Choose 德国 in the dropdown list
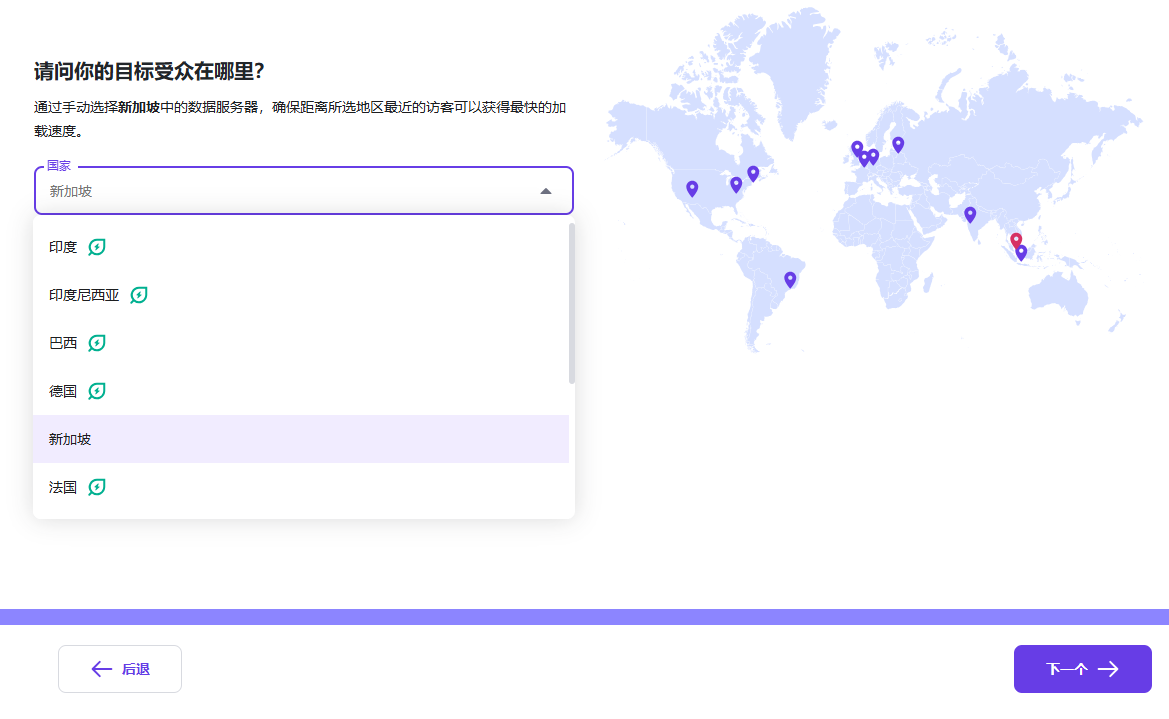 [x=63, y=391]
